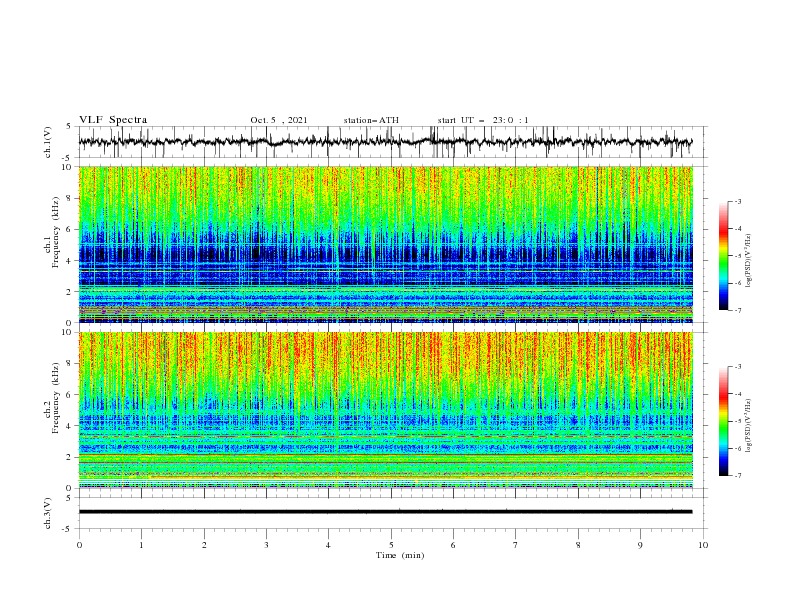The height and width of the screenshot is (612, 792).
Task: Click time axis tick label '8'
Action: 578,545
